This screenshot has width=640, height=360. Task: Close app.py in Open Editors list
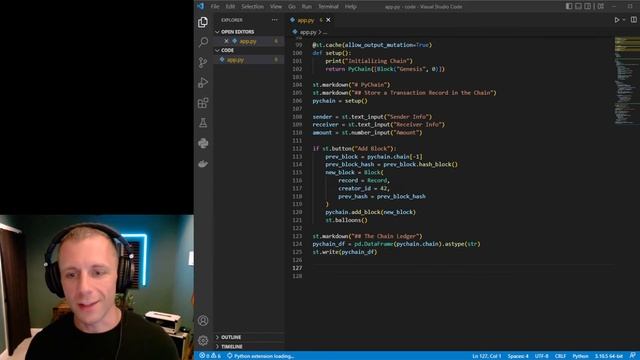tap(227, 41)
